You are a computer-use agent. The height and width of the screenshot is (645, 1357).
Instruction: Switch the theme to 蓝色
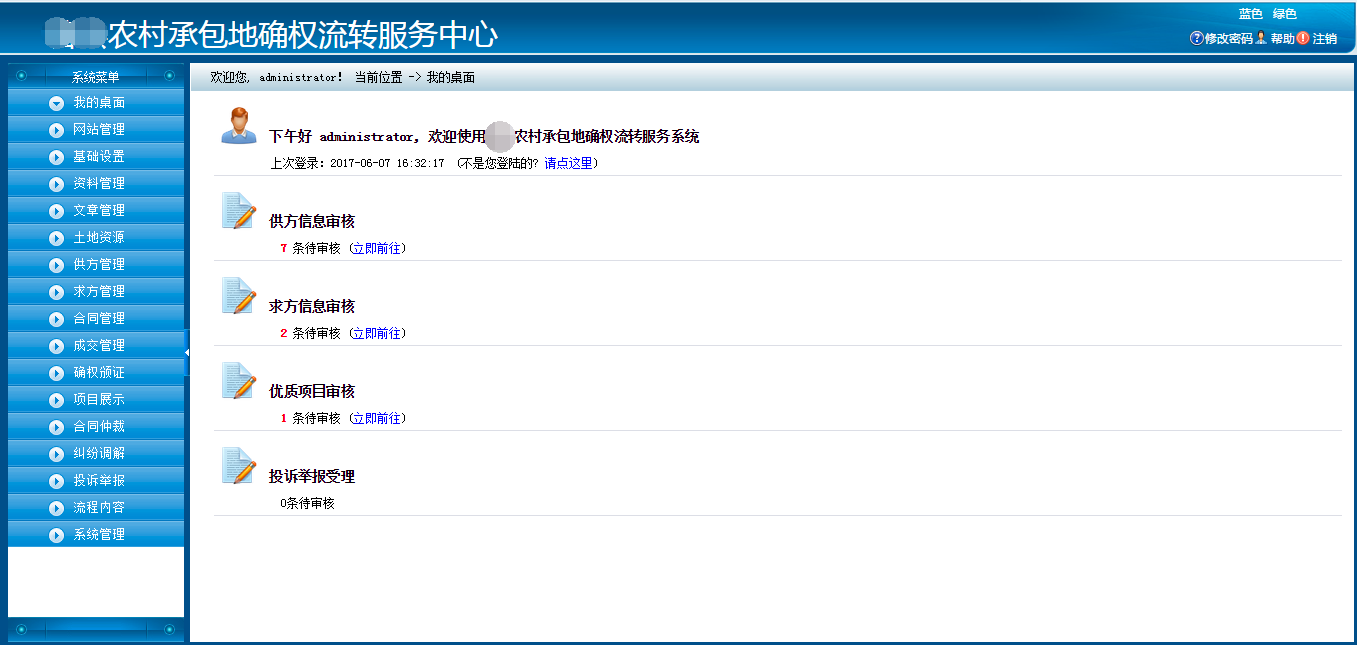click(x=1250, y=14)
